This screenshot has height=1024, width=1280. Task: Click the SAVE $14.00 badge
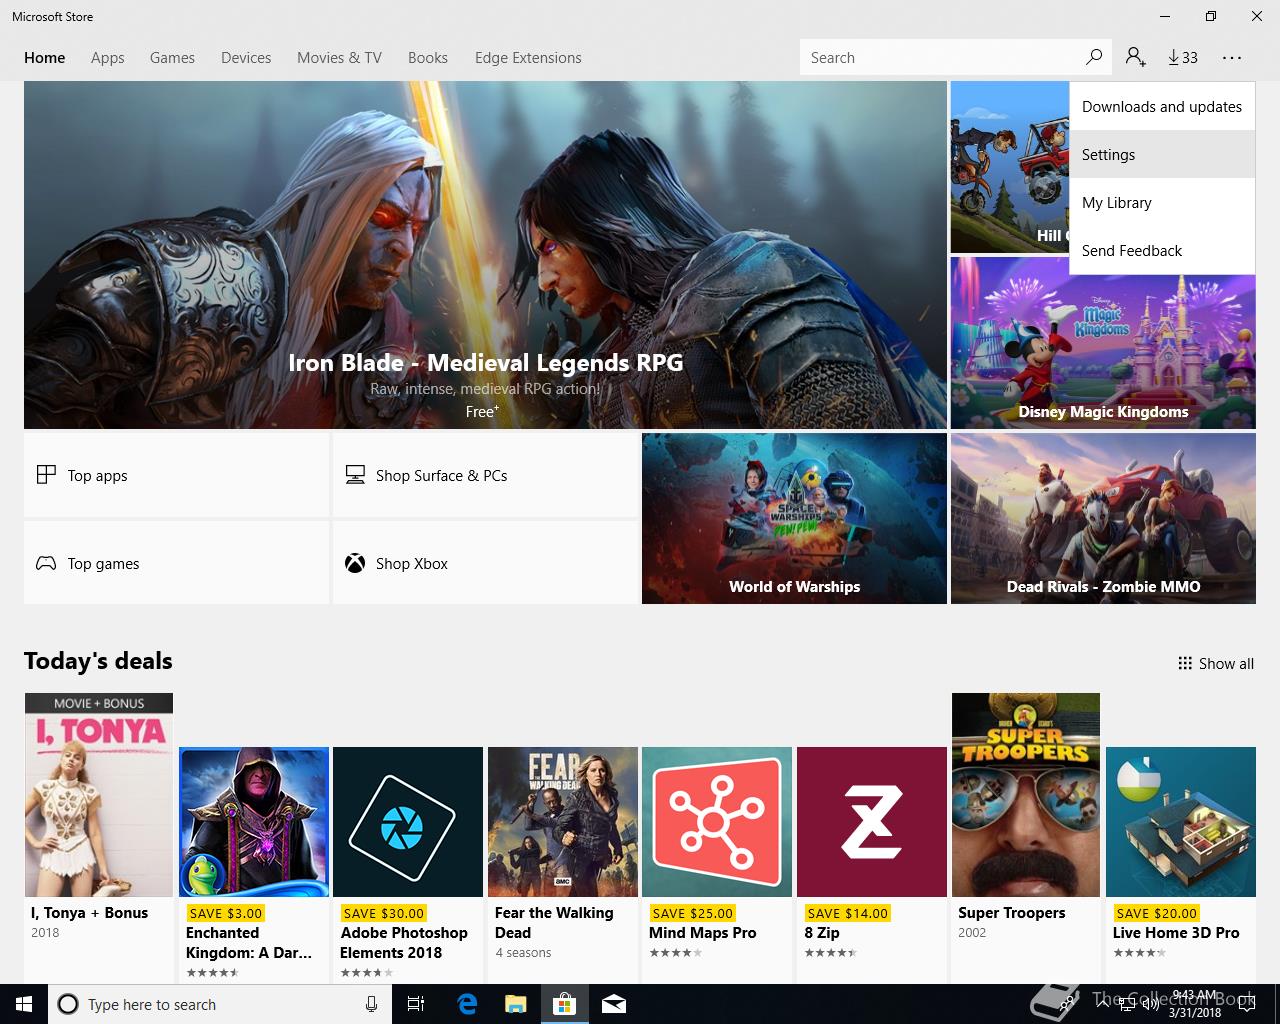(x=847, y=913)
